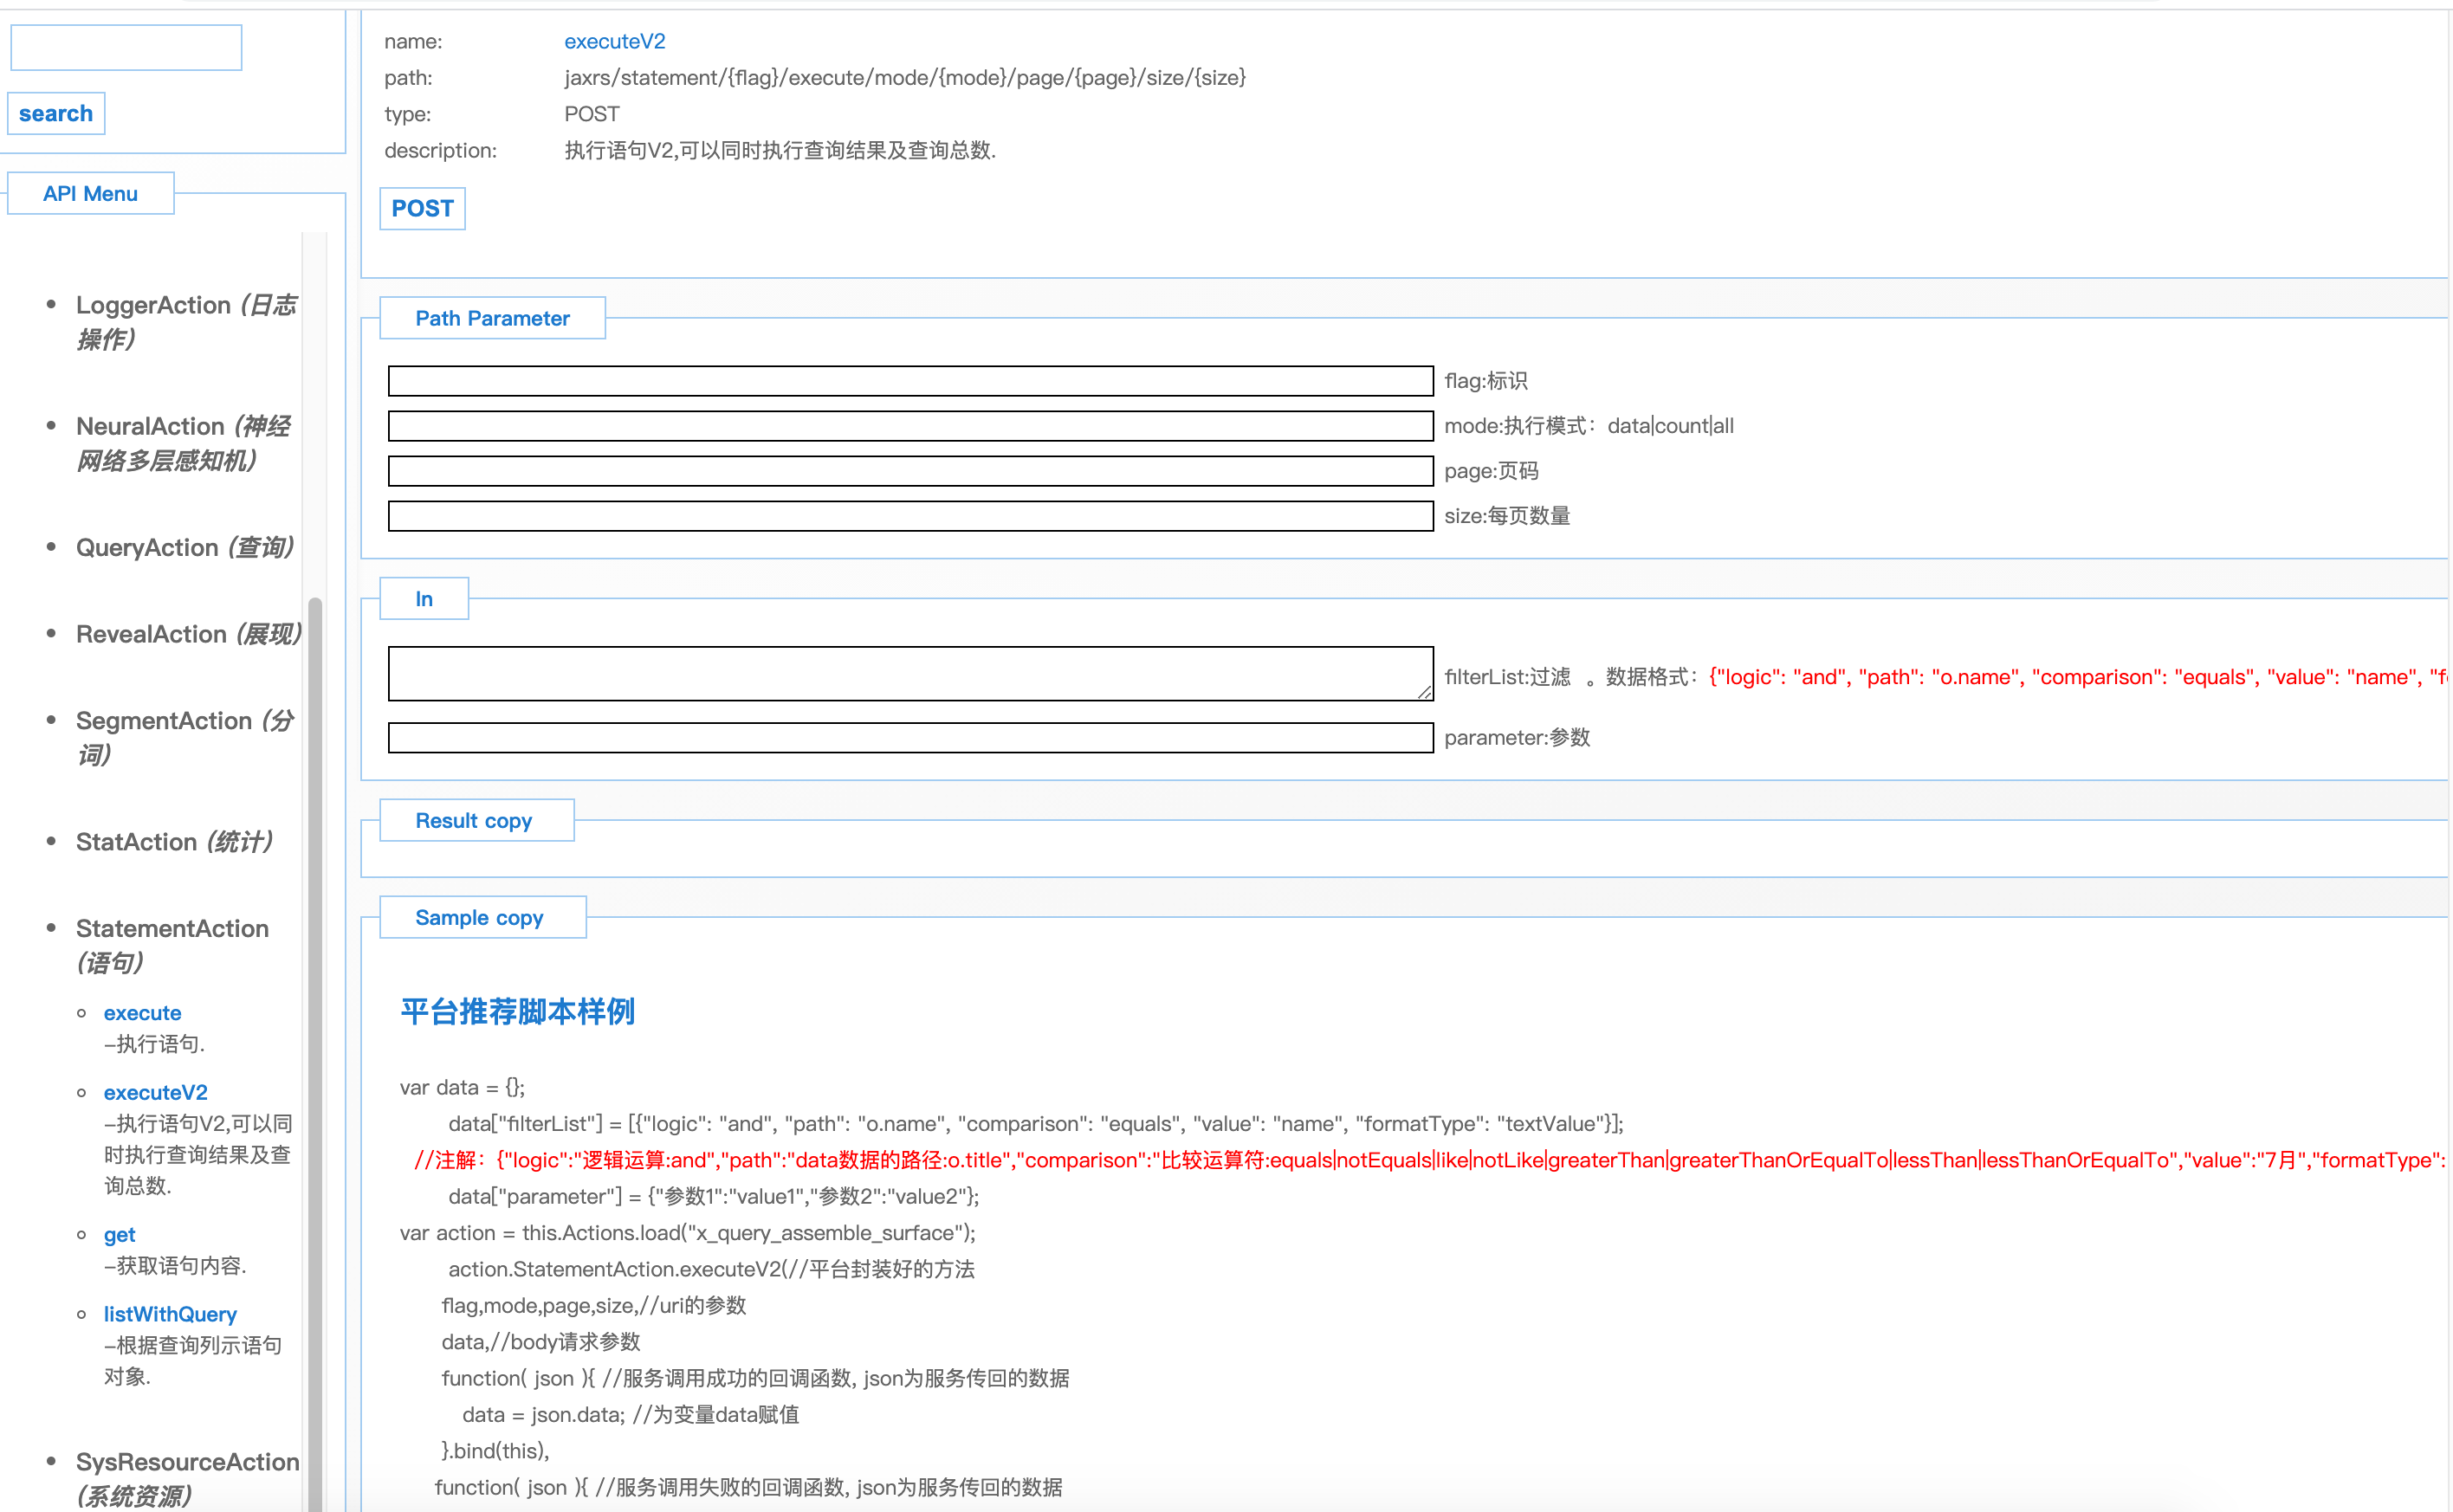
Task: Click the sidebar vertical scrollbar
Action: click(315, 1053)
